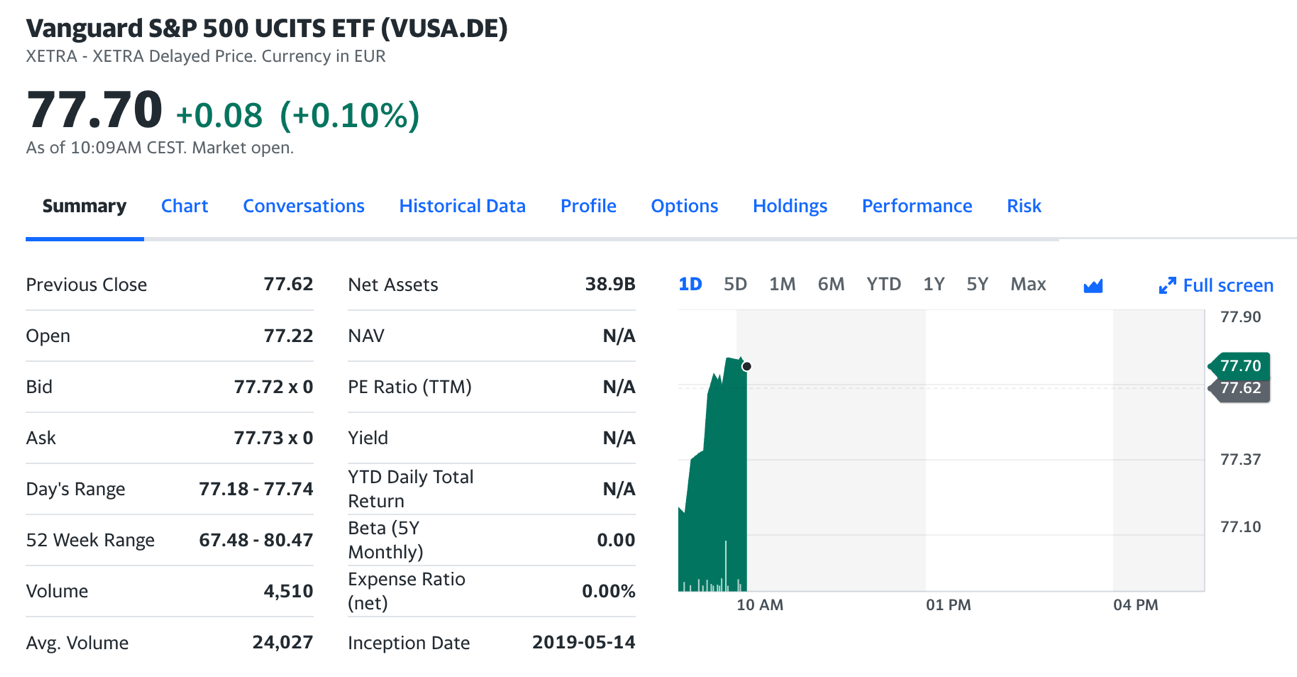Pick the 1Y chart range
The height and width of the screenshot is (677, 1297).
(x=933, y=284)
